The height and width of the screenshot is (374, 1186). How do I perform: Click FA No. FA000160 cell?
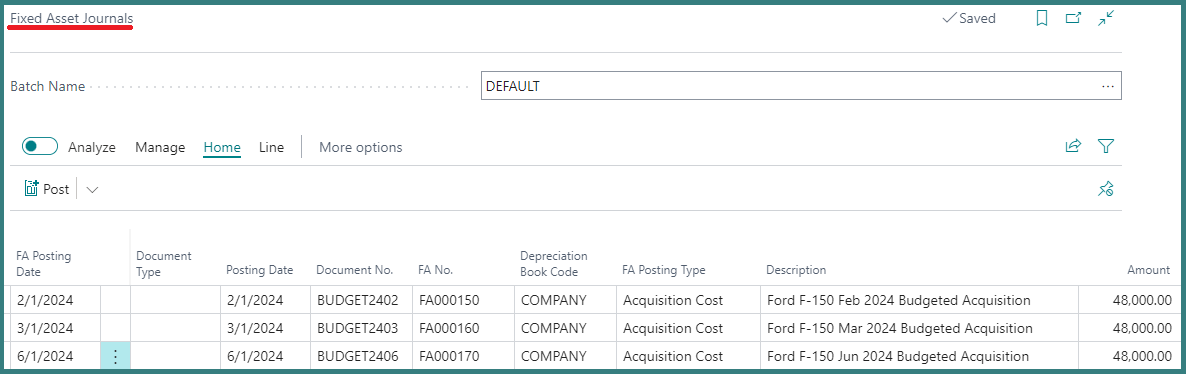tap(463, 329)
